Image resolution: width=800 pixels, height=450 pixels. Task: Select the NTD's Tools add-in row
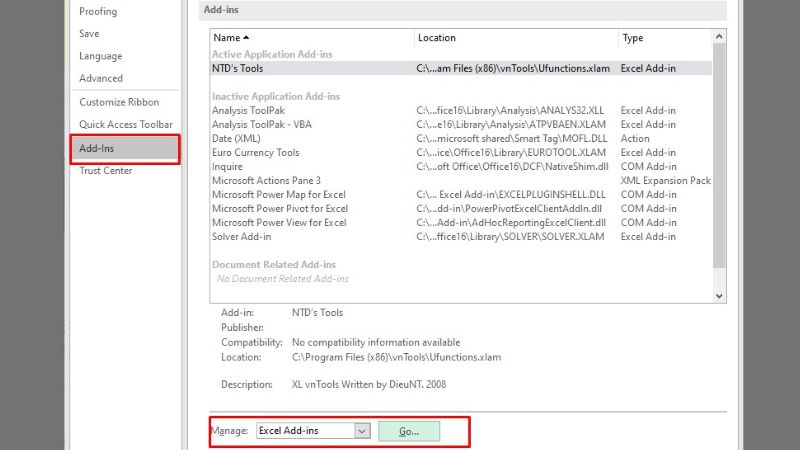coord(461,68)
